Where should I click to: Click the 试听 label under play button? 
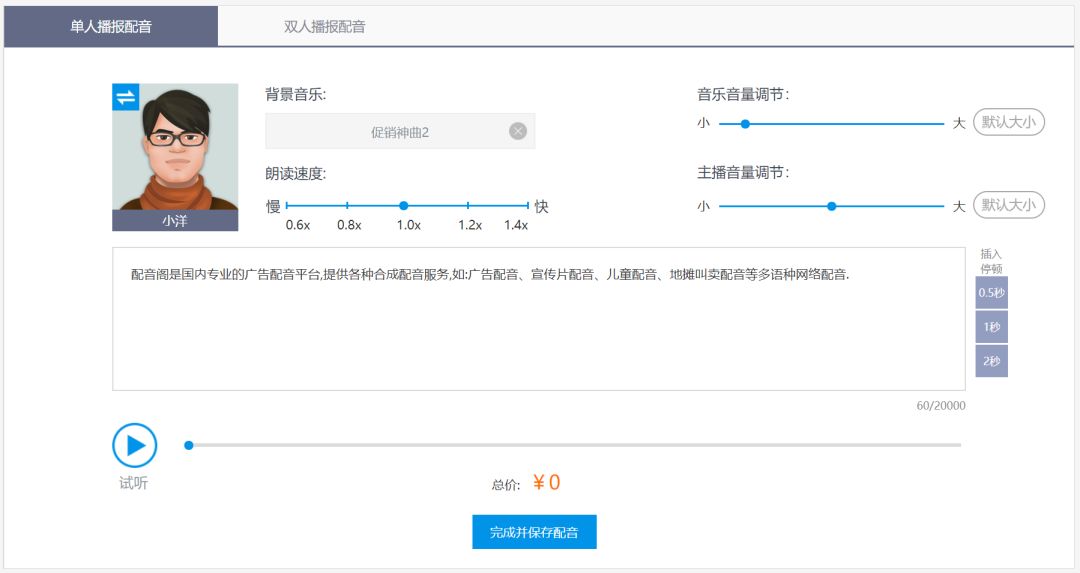point(134,483)
